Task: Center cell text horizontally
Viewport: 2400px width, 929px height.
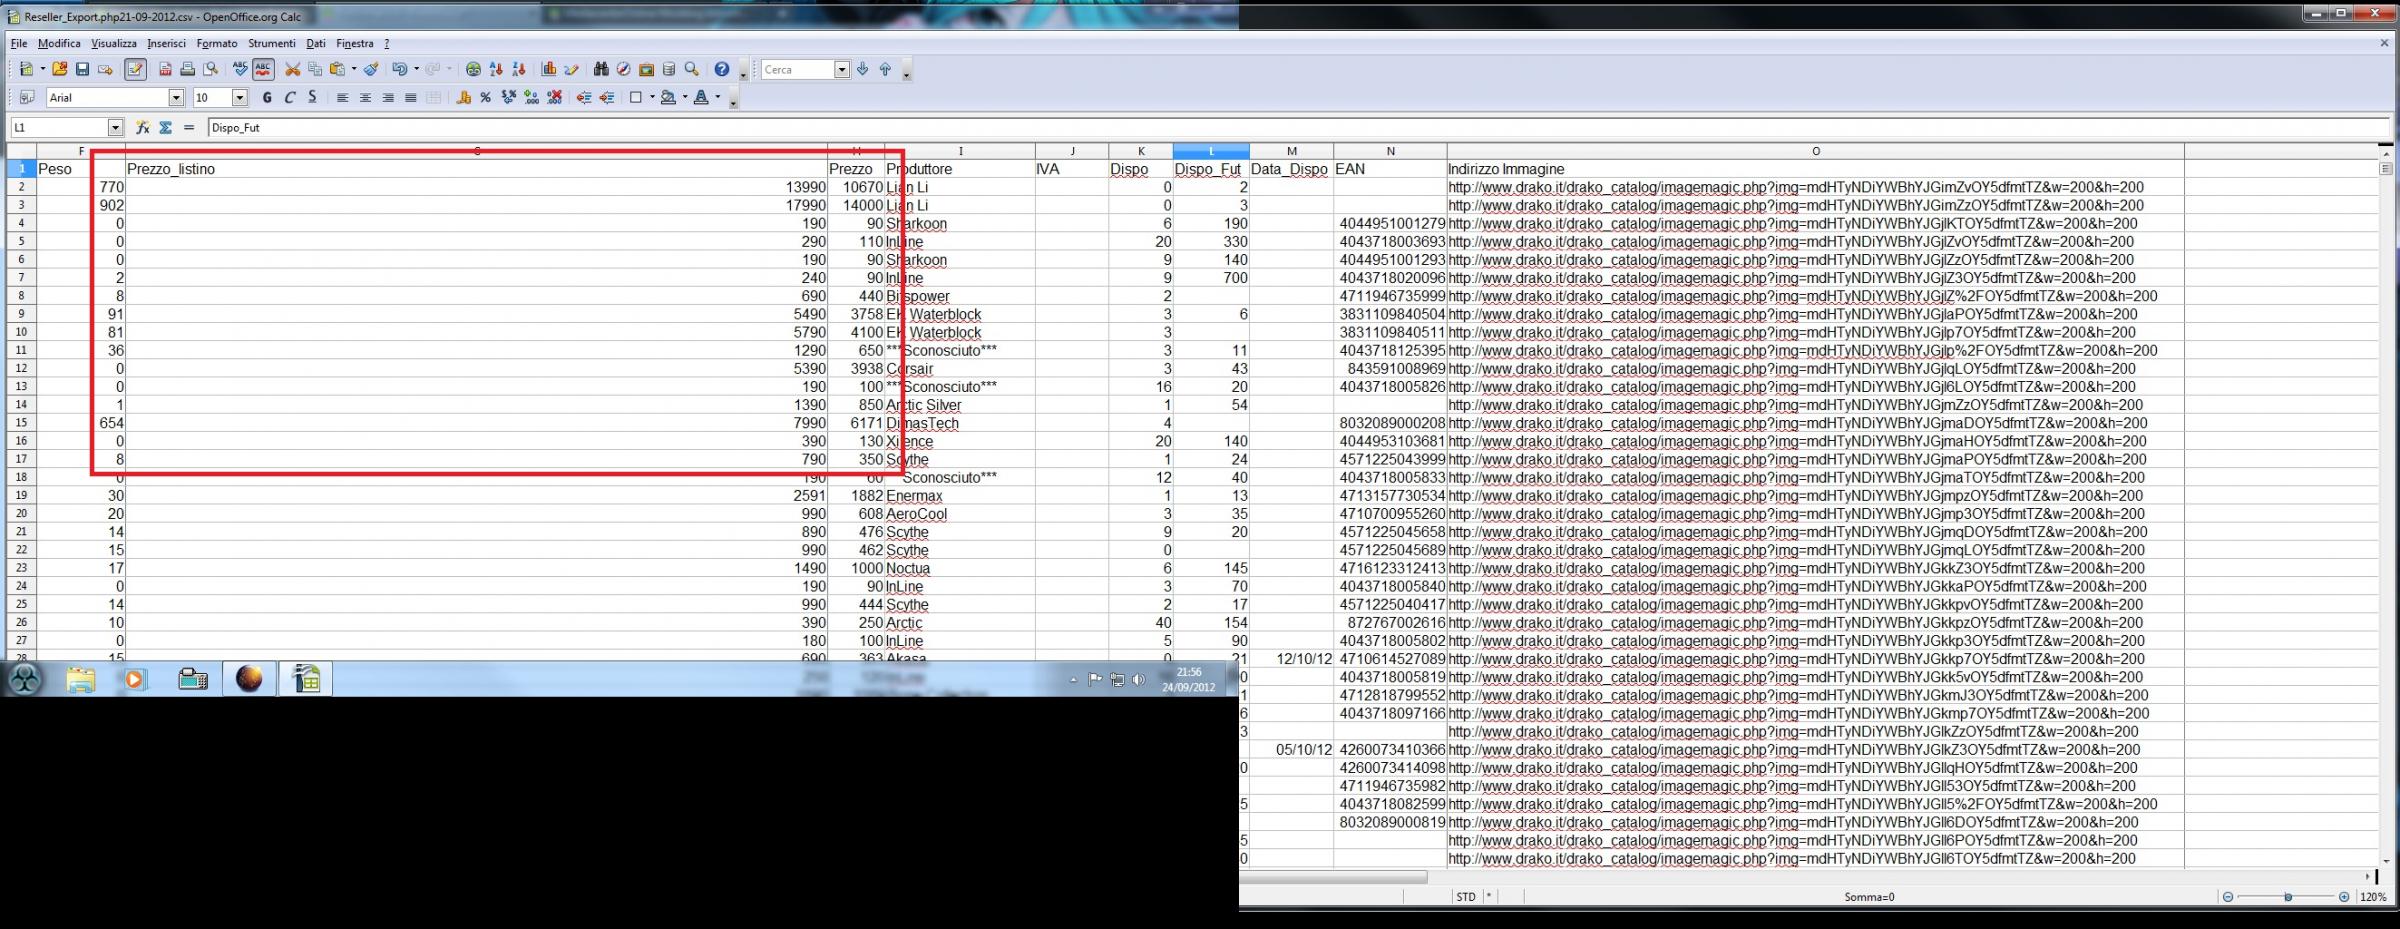Action: click(x=365, y=97)
